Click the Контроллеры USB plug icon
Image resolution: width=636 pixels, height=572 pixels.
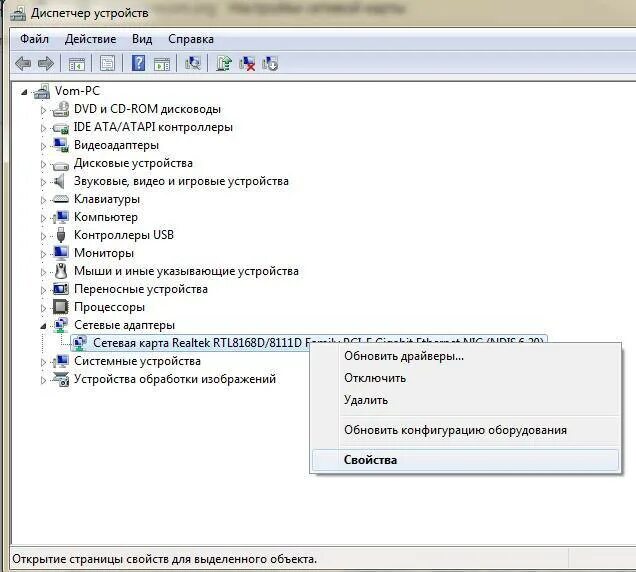(61, 235)
